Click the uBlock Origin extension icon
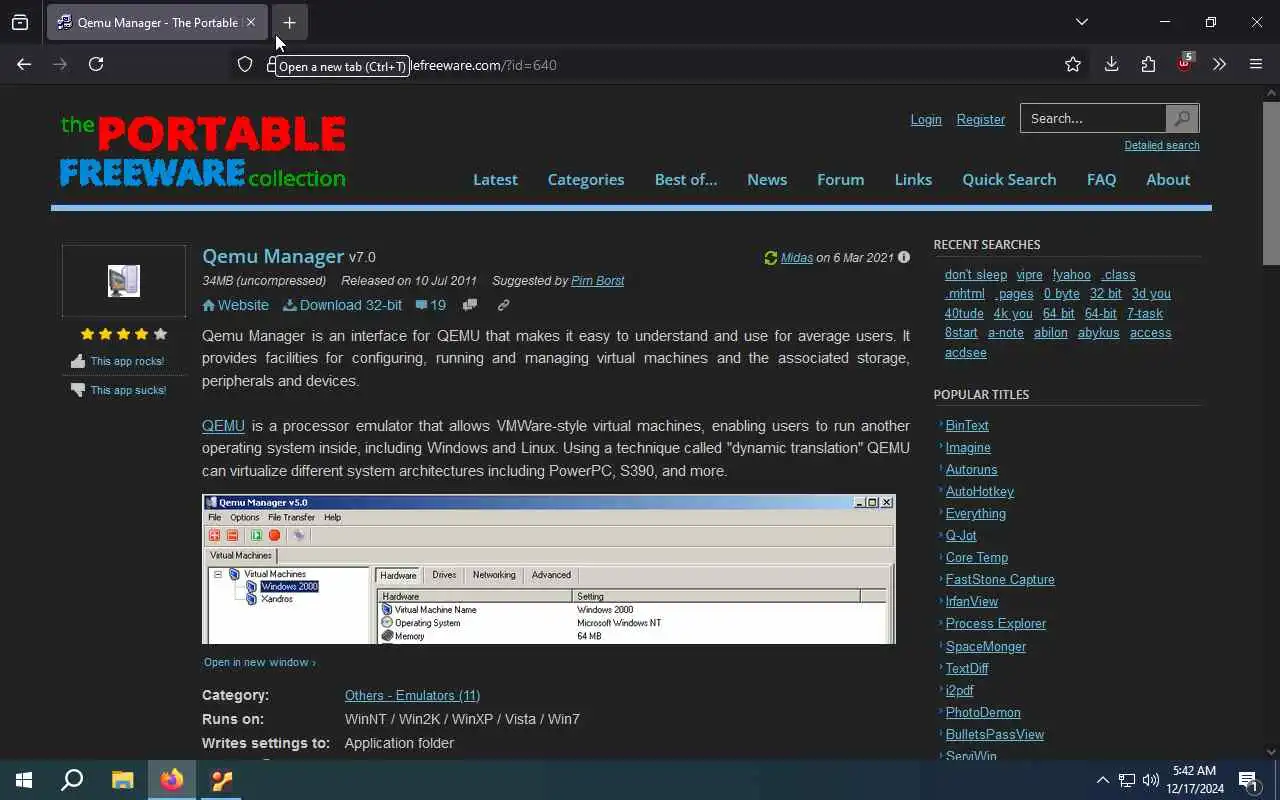This screenshot has width=1280, height=800. pyautogui.click(x=1184, y=63)
